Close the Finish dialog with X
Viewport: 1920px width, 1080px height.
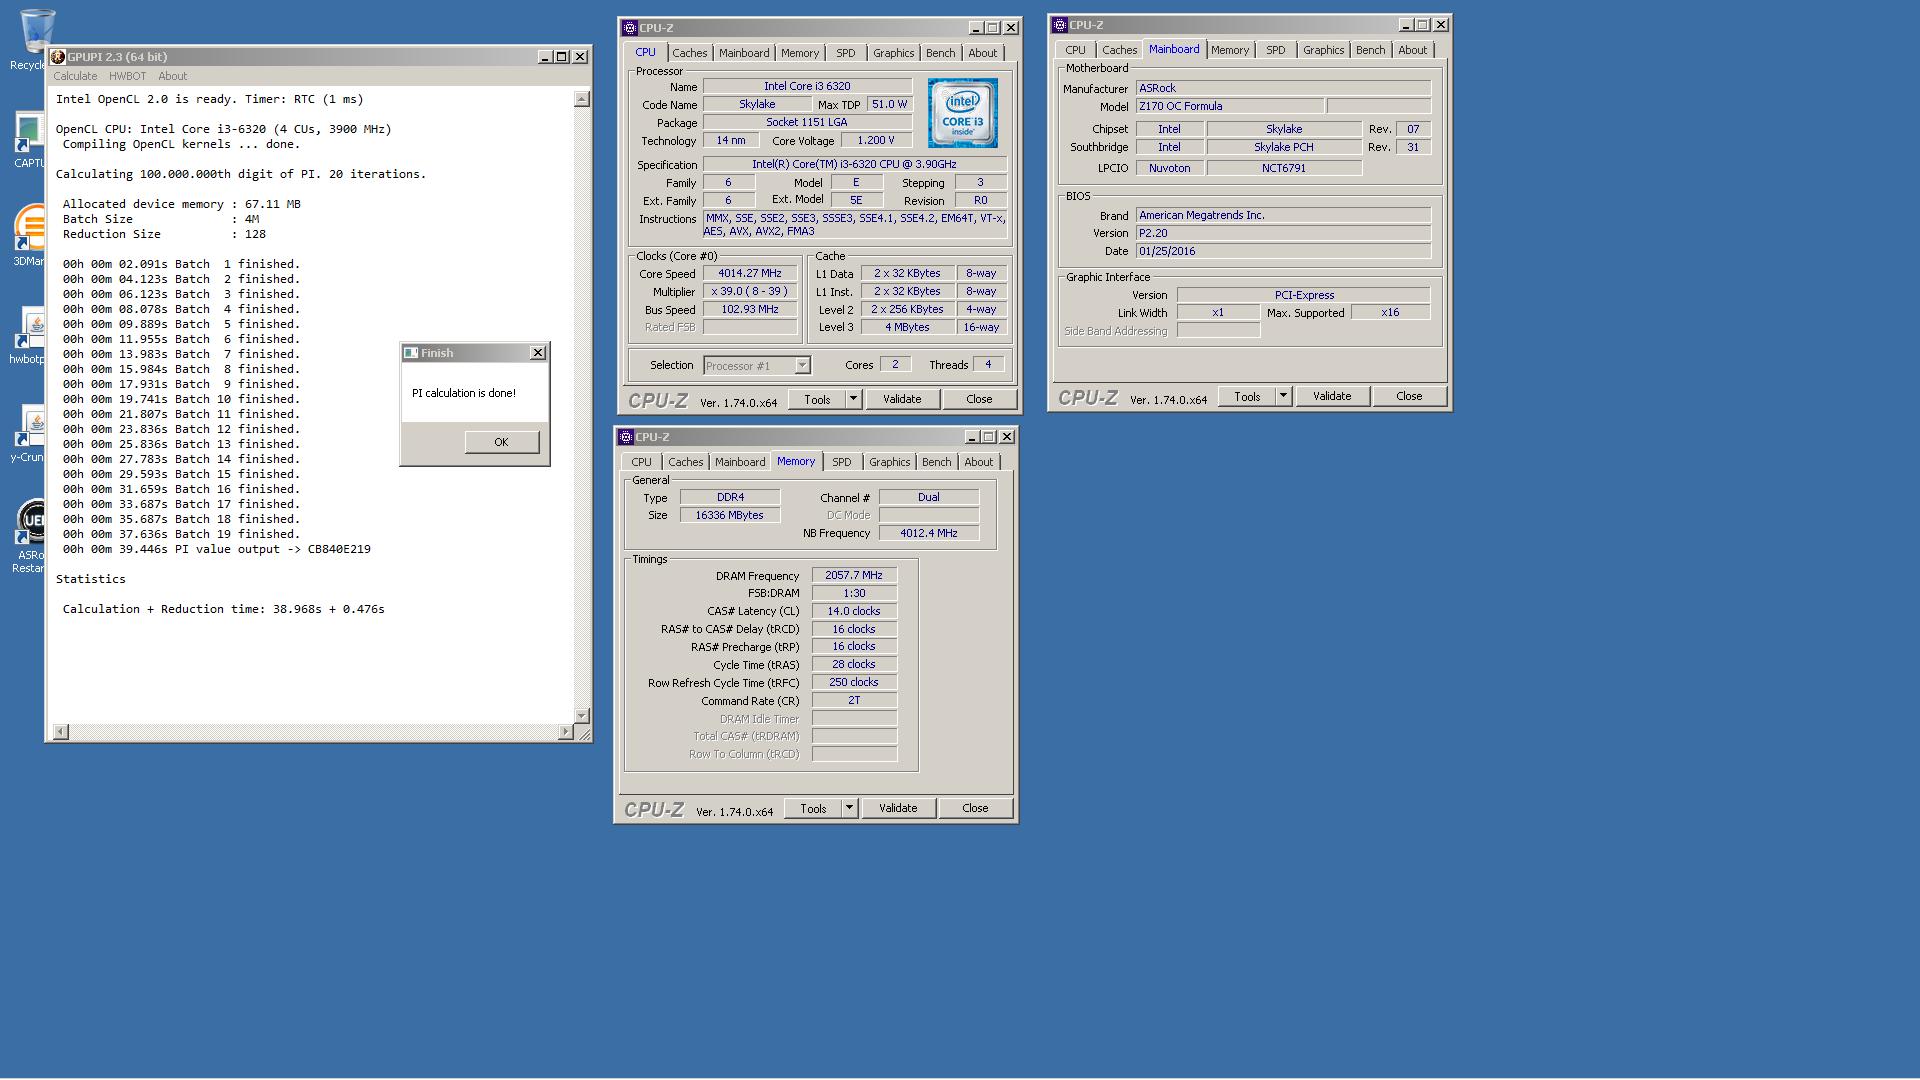coord(537,353)
